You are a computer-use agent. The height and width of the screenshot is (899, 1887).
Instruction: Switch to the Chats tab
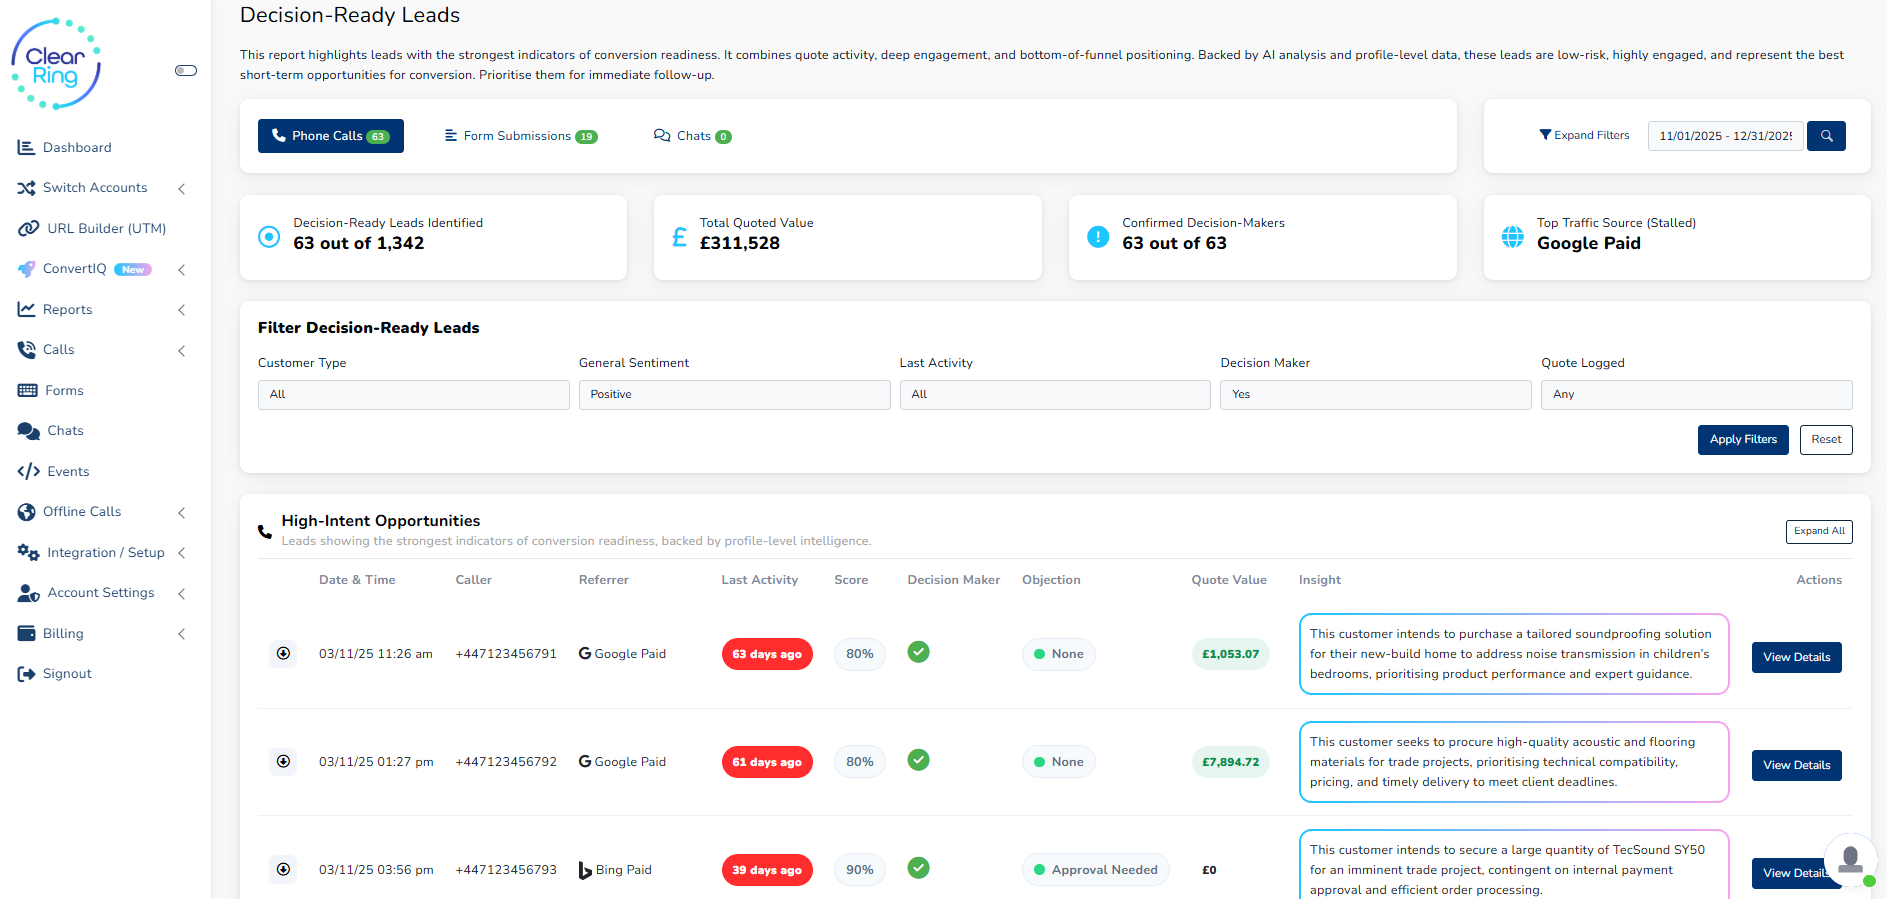[x=693, y=137]
